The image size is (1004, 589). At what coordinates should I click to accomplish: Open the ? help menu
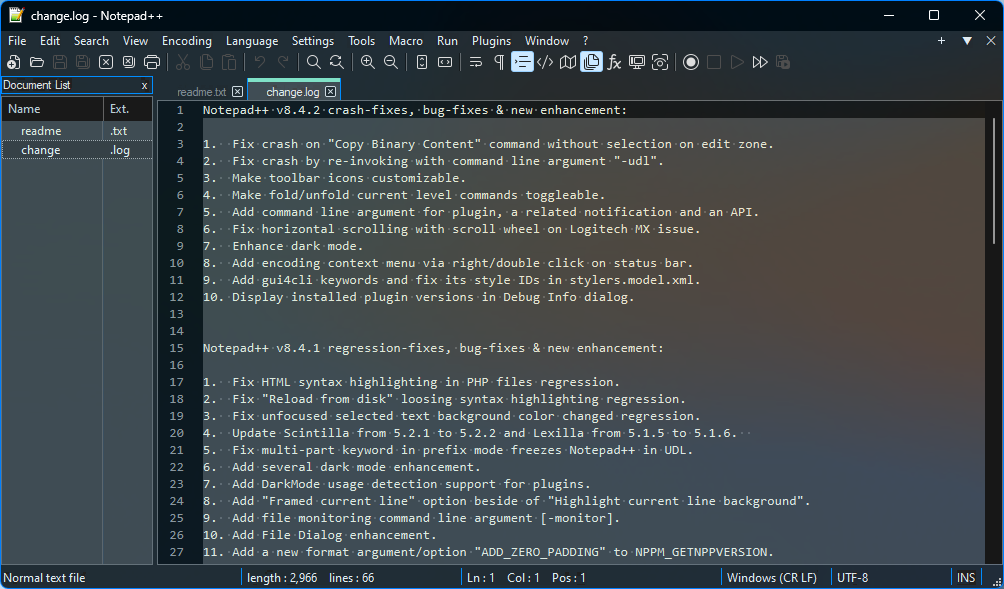585,41
